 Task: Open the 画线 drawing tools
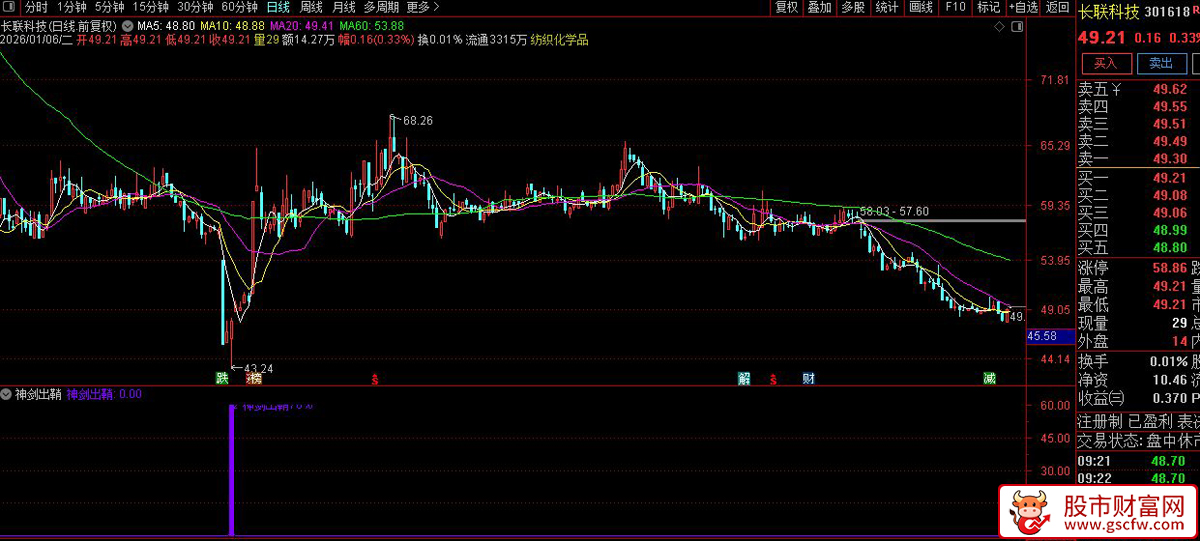point(920,7)
